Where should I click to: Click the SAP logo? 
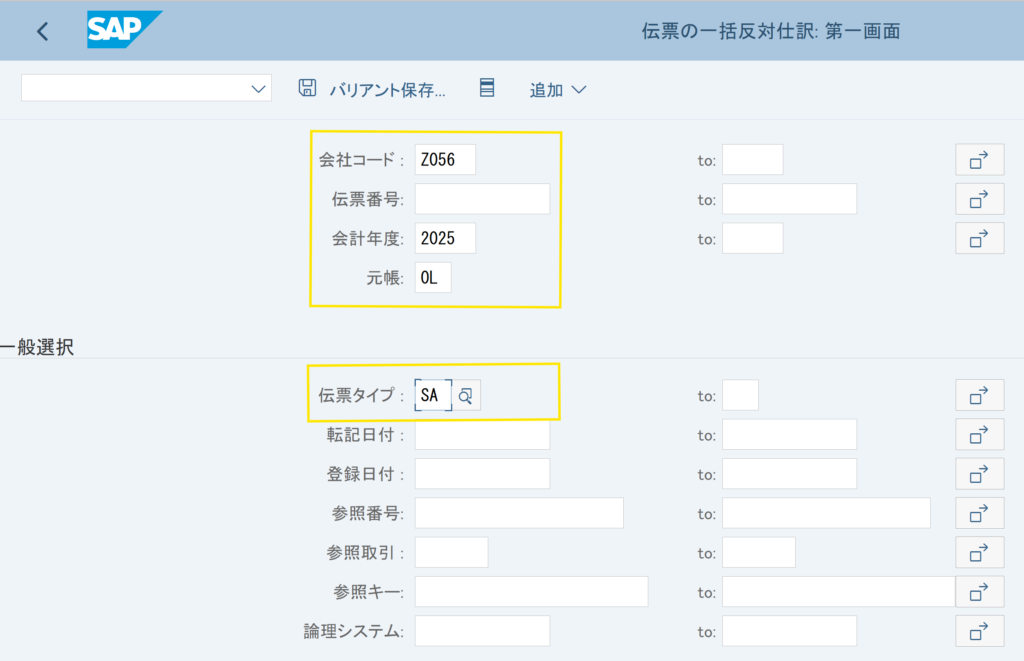(x=123, y=30)
